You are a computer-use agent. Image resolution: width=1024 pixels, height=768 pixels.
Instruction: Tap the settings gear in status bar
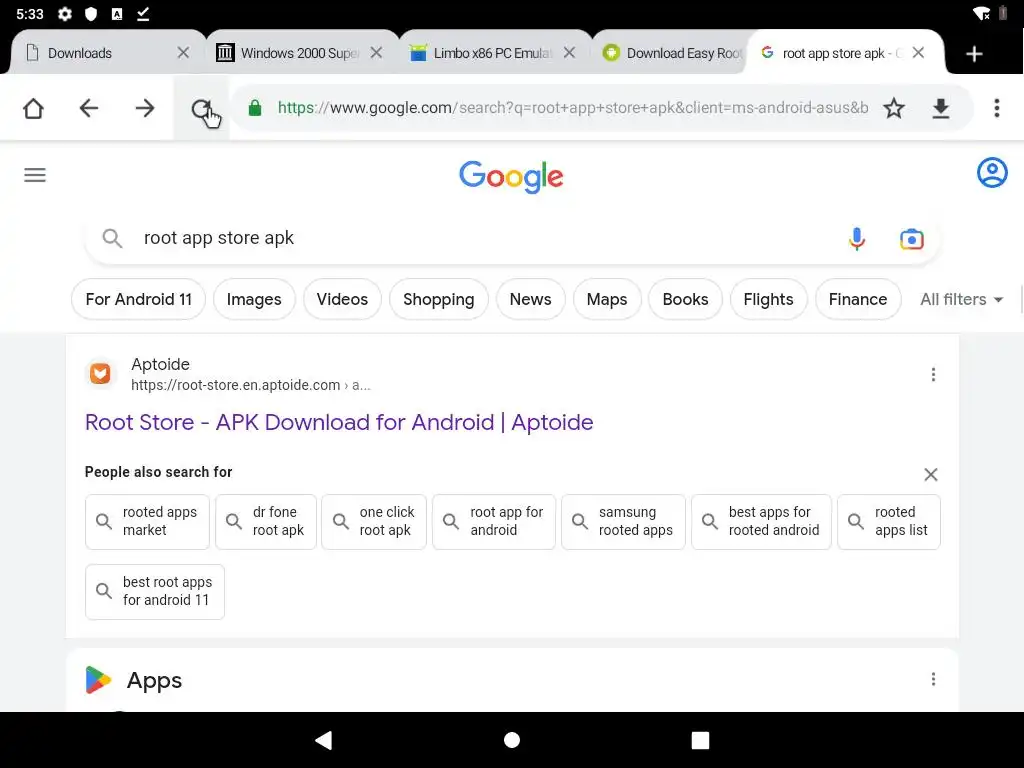pyautogui.click(x=65, y=14)
